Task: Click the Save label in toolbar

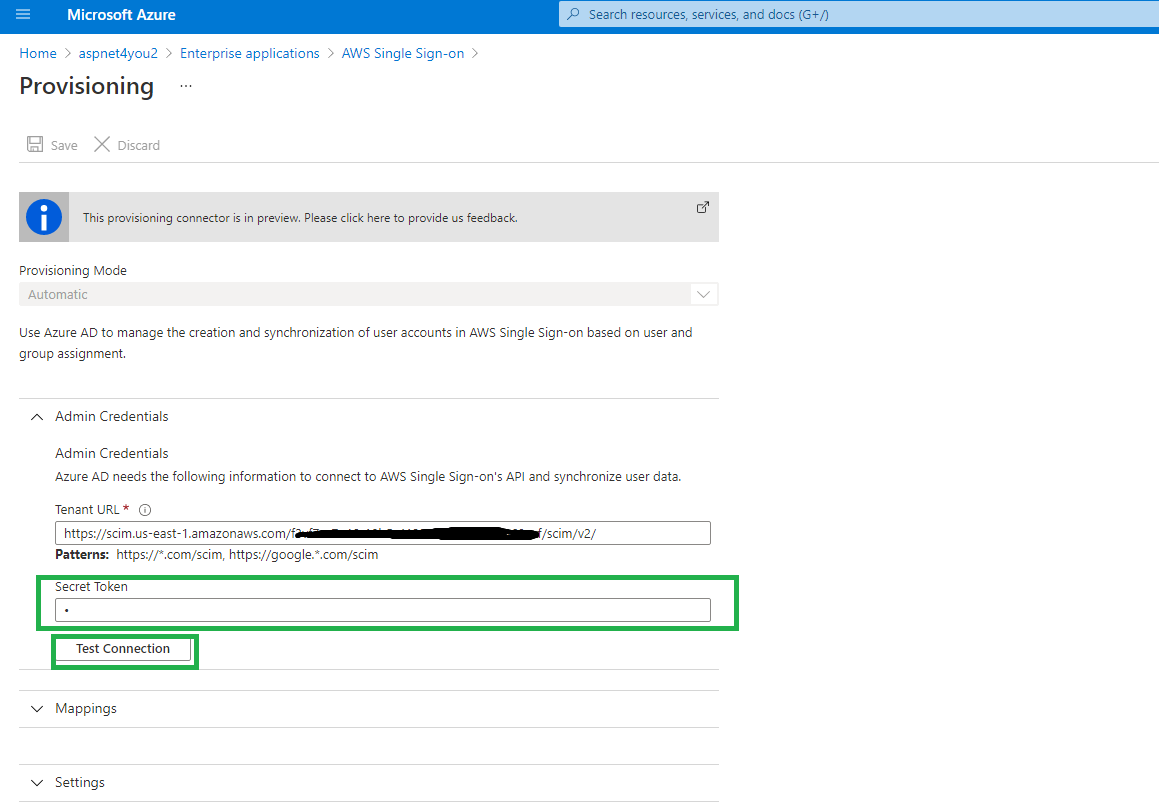Action: [64, 146]
